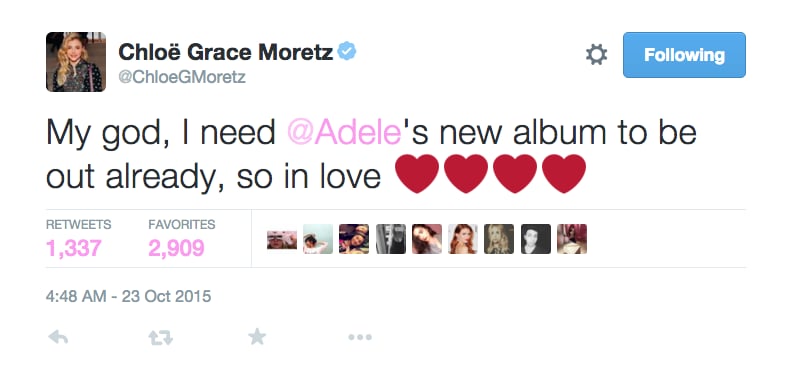Favorite the tweet with star icon

click(x=257, y=337)
